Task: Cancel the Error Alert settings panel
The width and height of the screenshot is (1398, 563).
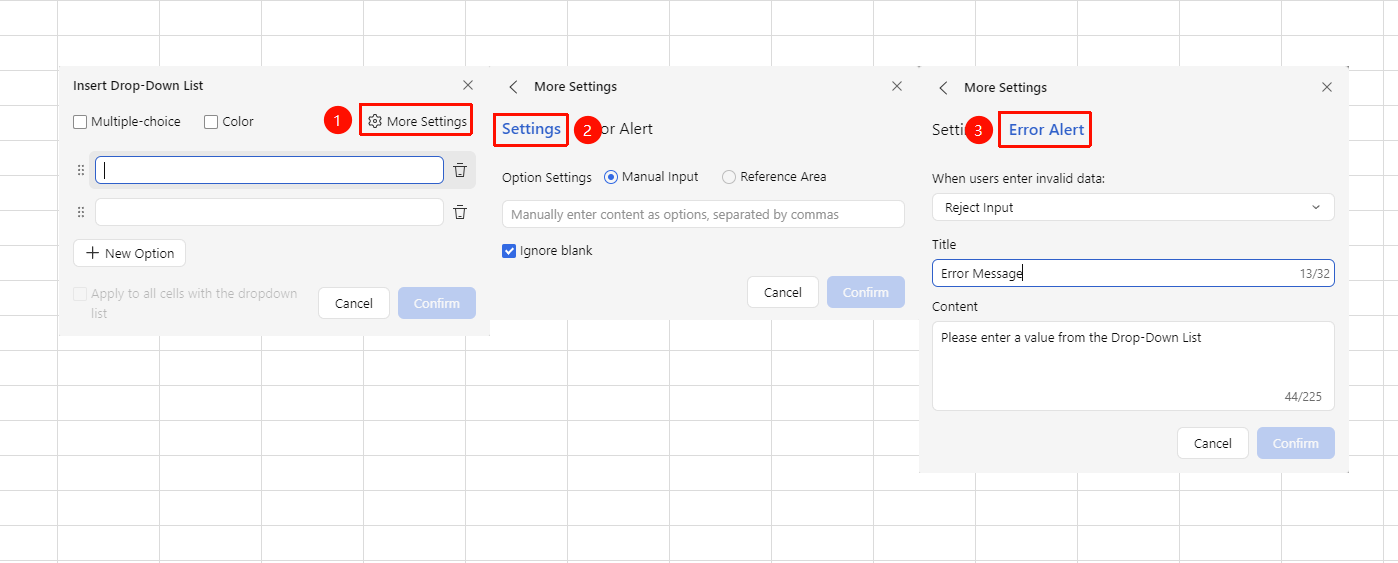Action: [x=1213, y=443]
